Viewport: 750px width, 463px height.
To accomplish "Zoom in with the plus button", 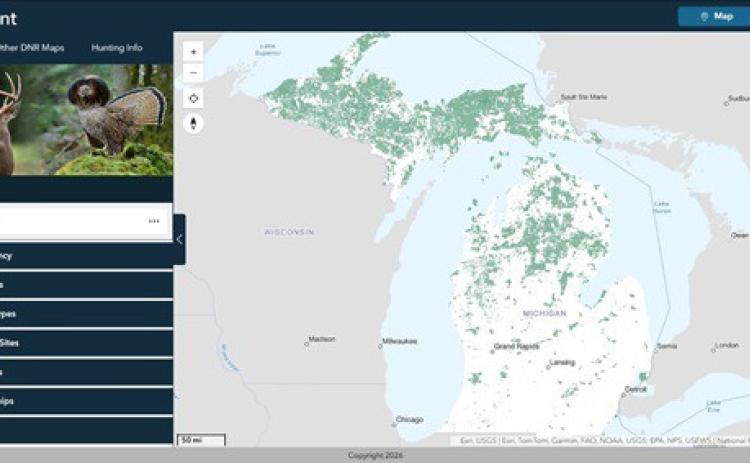I will (193, 52).
